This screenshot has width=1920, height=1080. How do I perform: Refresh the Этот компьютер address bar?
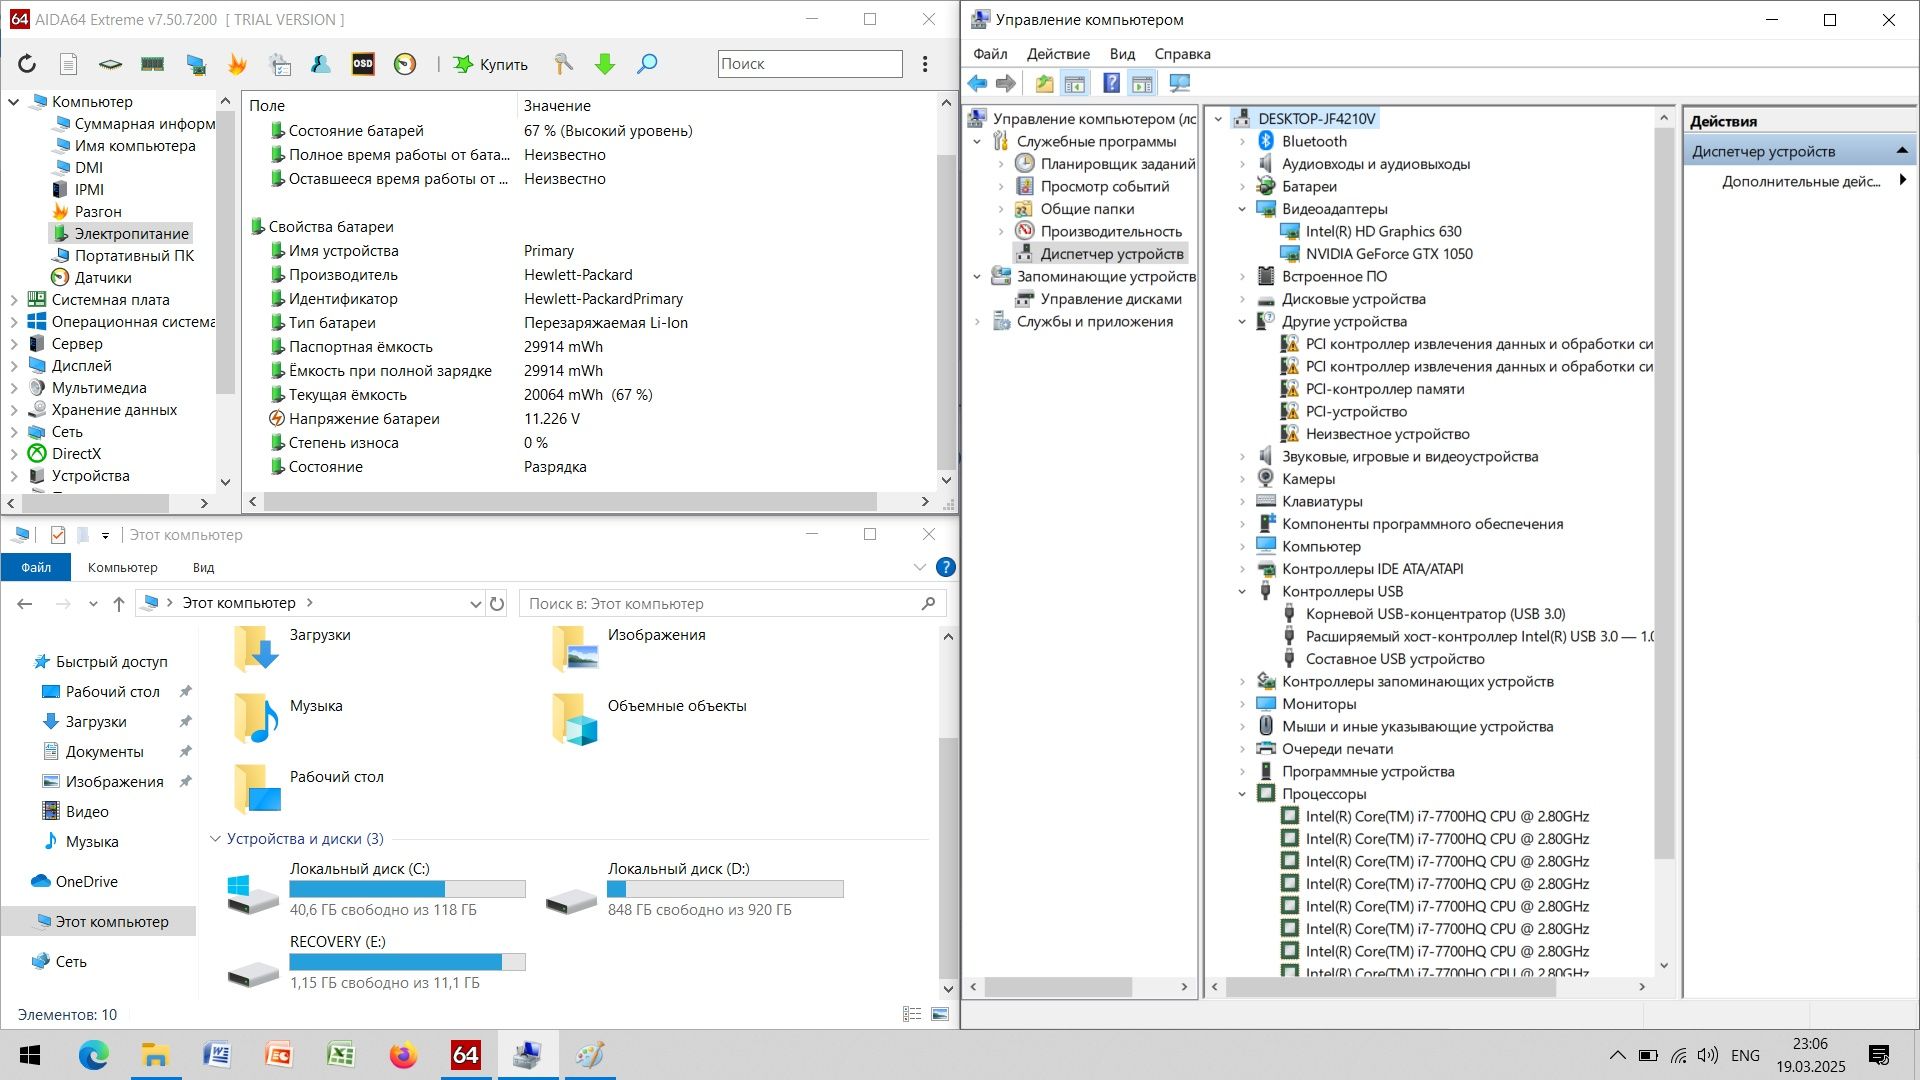tap(497, 603)
